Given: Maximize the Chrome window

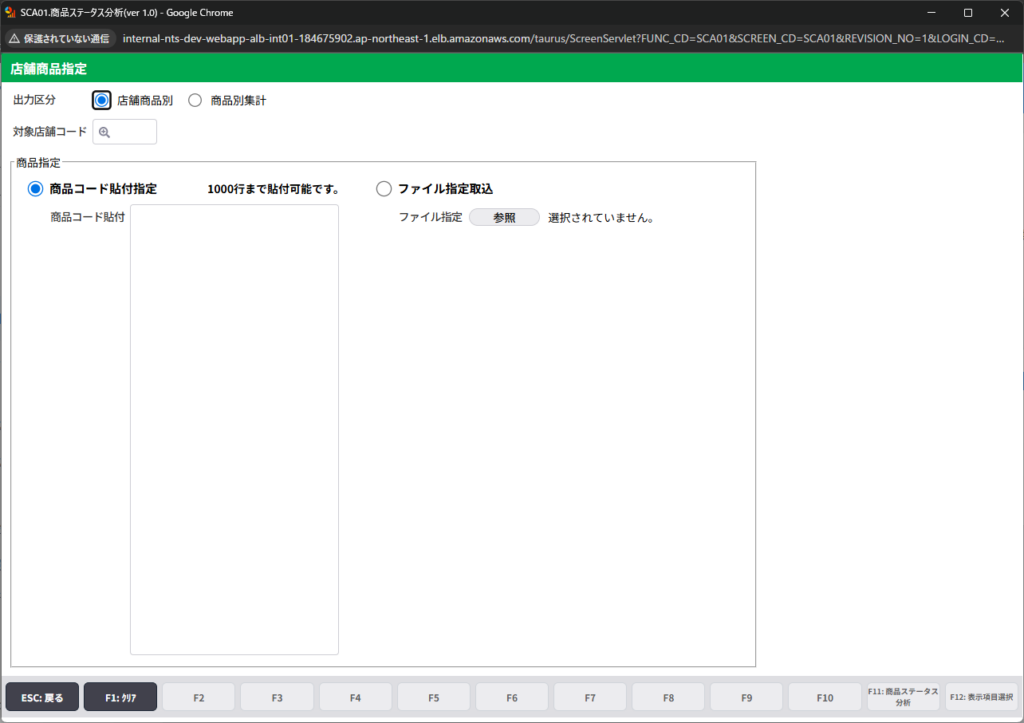Looking at the screenshot, I should (x=968, y=12).
